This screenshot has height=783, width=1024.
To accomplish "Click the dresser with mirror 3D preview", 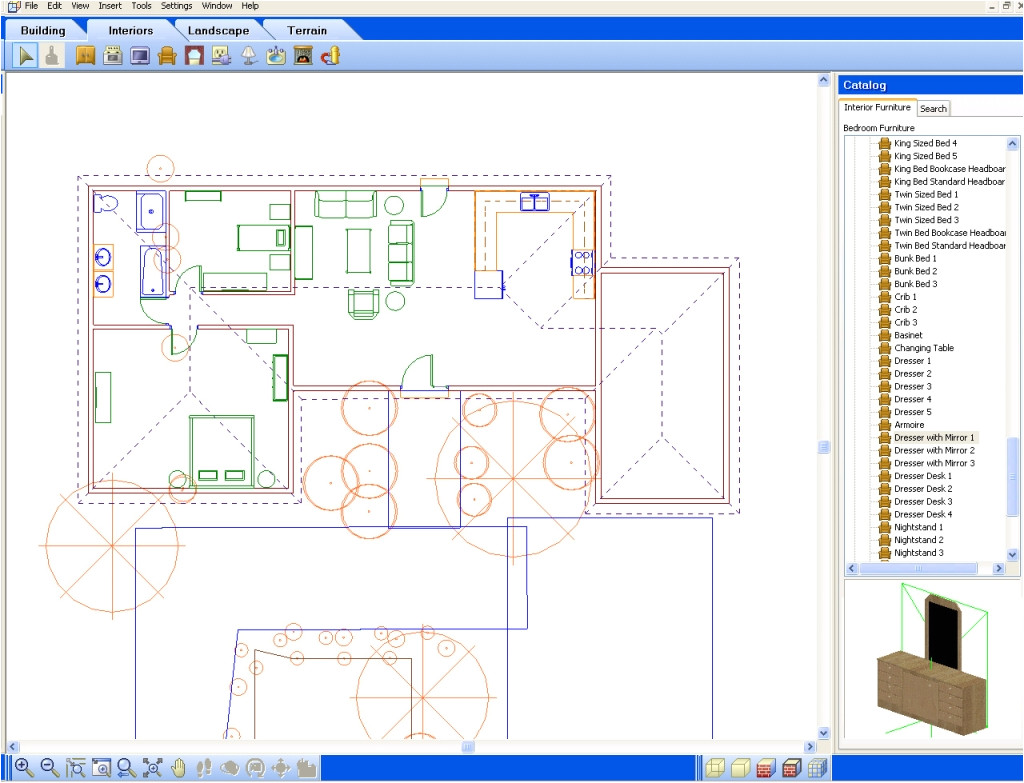I will click(929, 659).
